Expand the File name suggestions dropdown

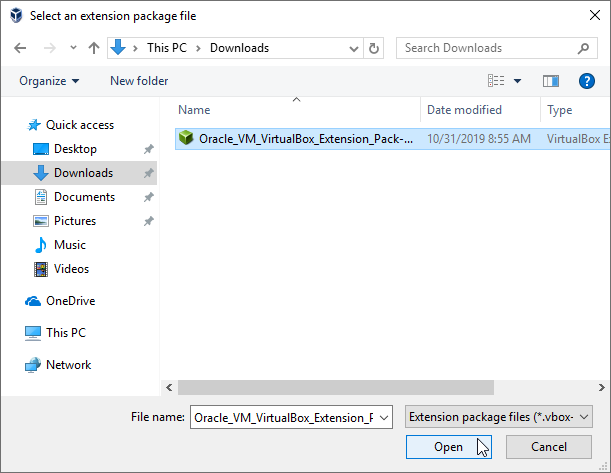pos(385,417)
